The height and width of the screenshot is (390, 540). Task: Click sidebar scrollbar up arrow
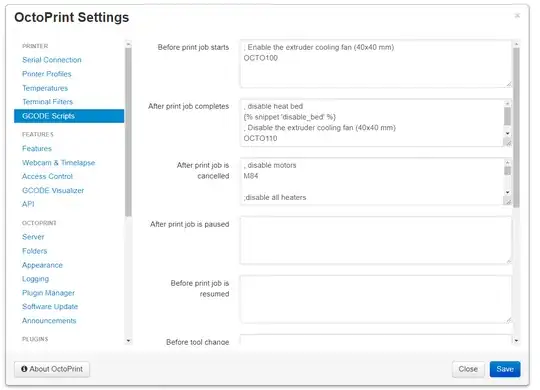(x=128, y=44)
